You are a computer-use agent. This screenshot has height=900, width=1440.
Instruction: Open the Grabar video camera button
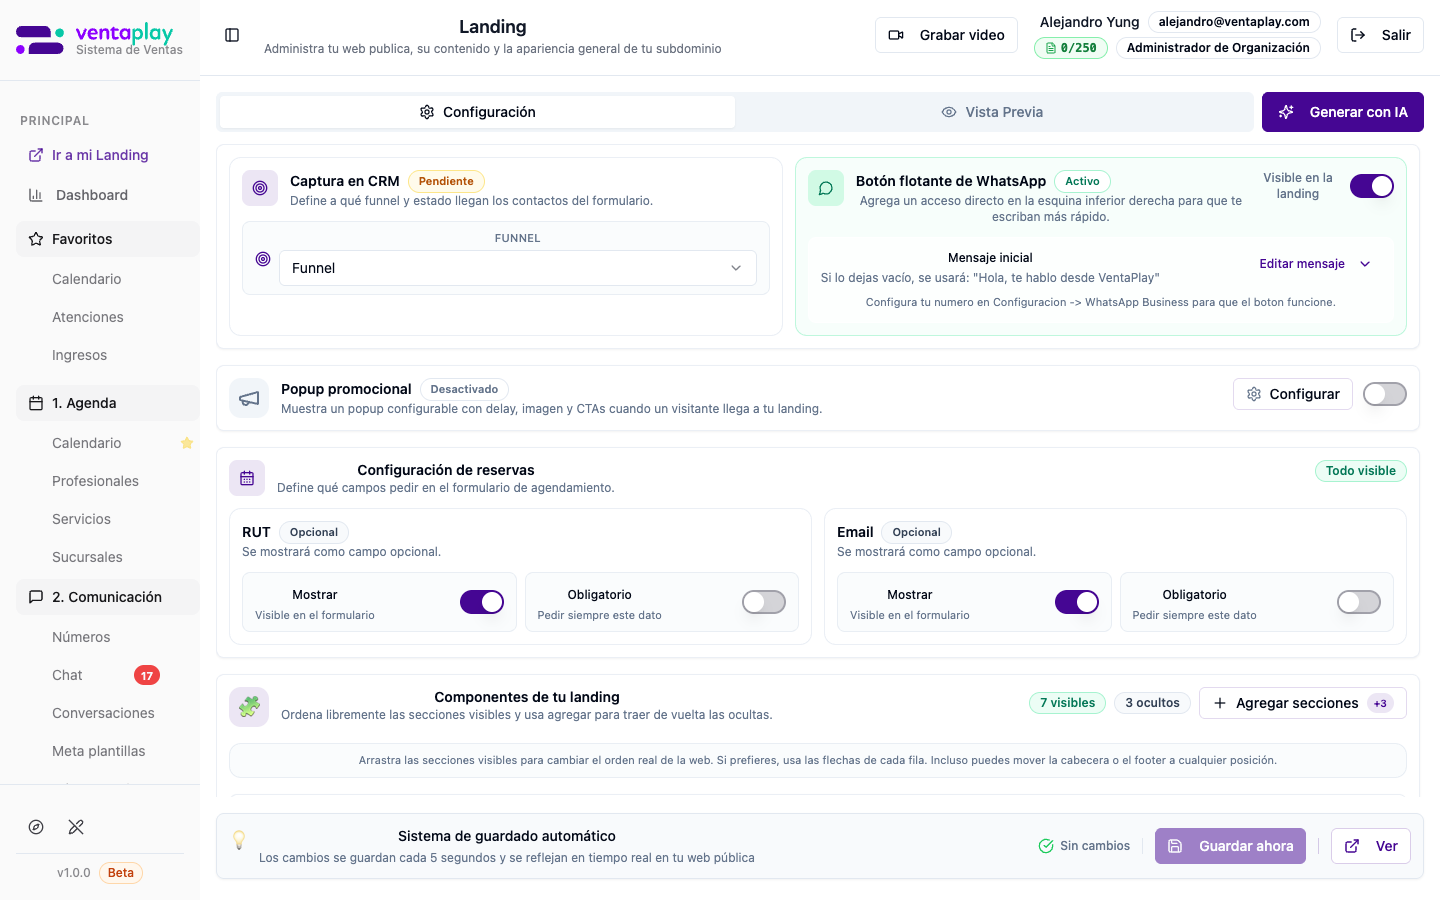point(946,34)
